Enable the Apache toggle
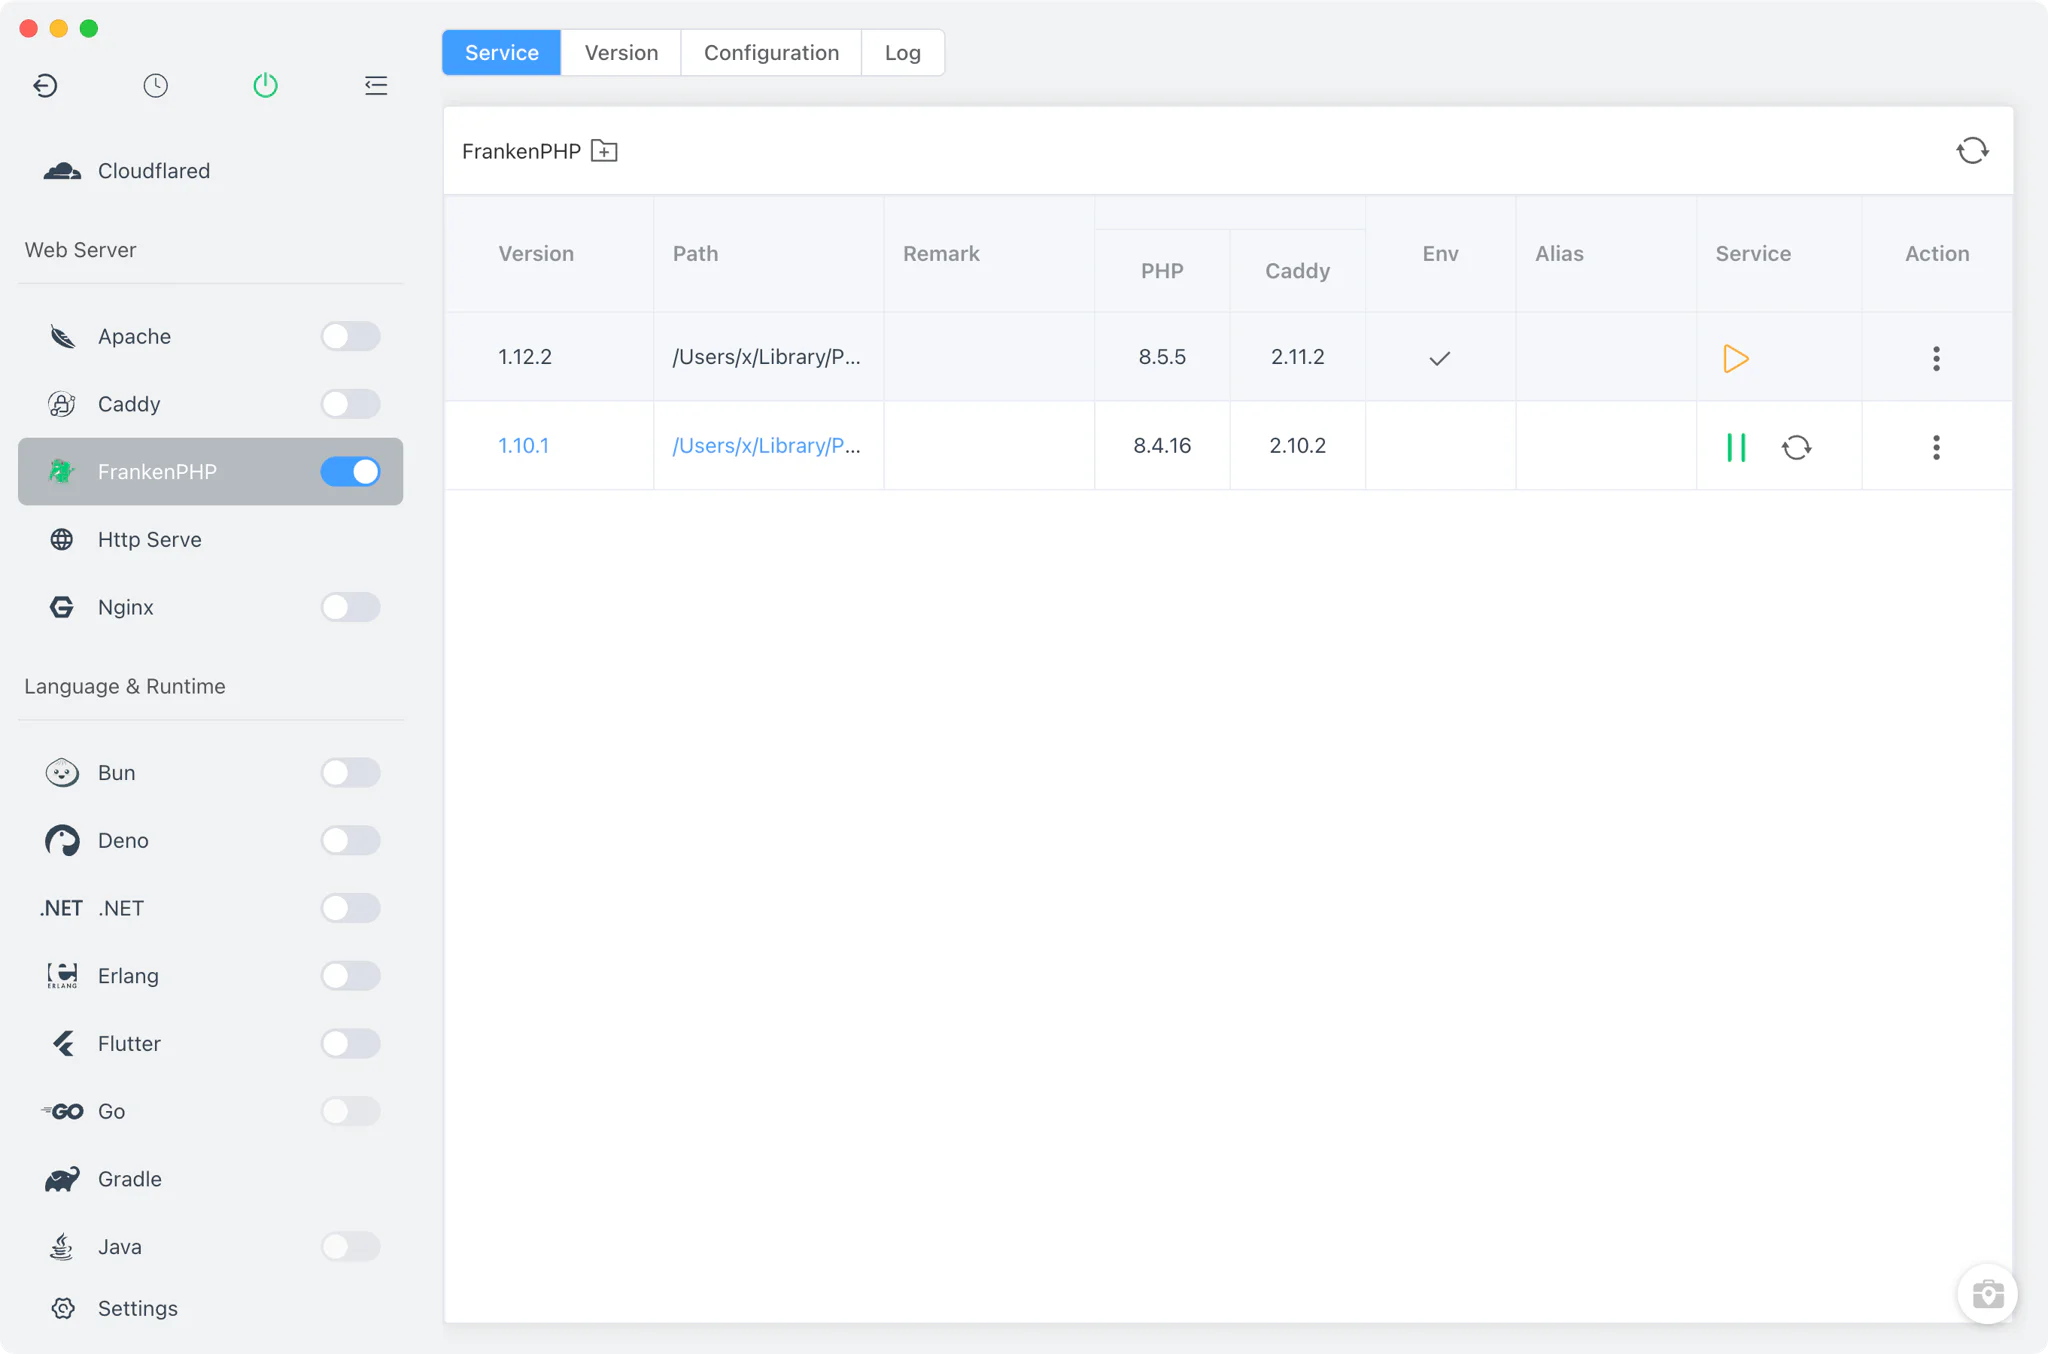This screenshot has width=2048, height=1354. point(350,336)
